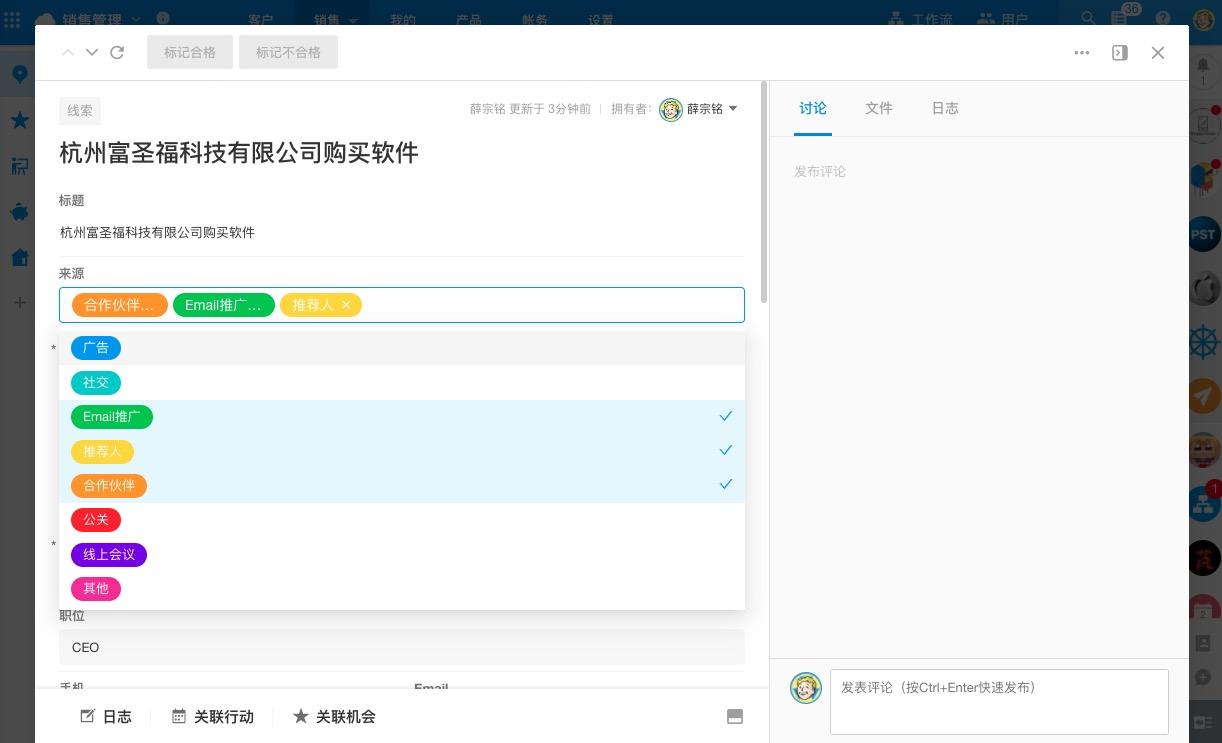The image size is (1222, 743).
Task: Click the 标记不合格 button
Action: coord(288,52)
